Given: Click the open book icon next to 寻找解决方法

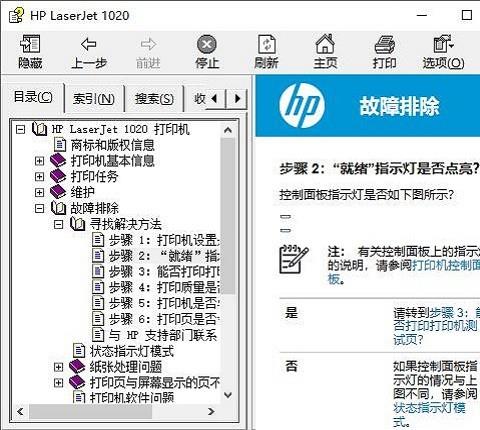Looking at the screenshot, I should click(78, 224).
